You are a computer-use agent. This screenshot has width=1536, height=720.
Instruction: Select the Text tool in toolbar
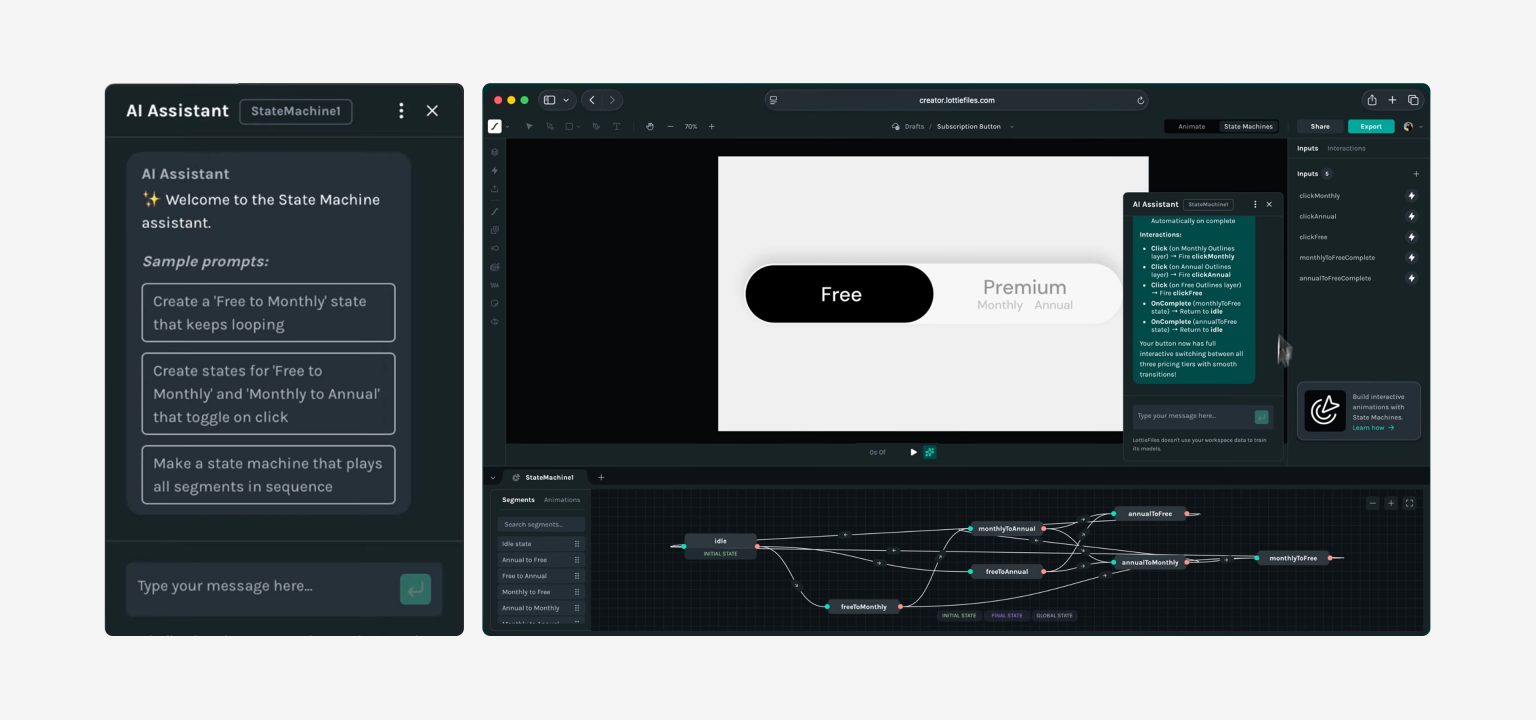click(x=616, y=127)
